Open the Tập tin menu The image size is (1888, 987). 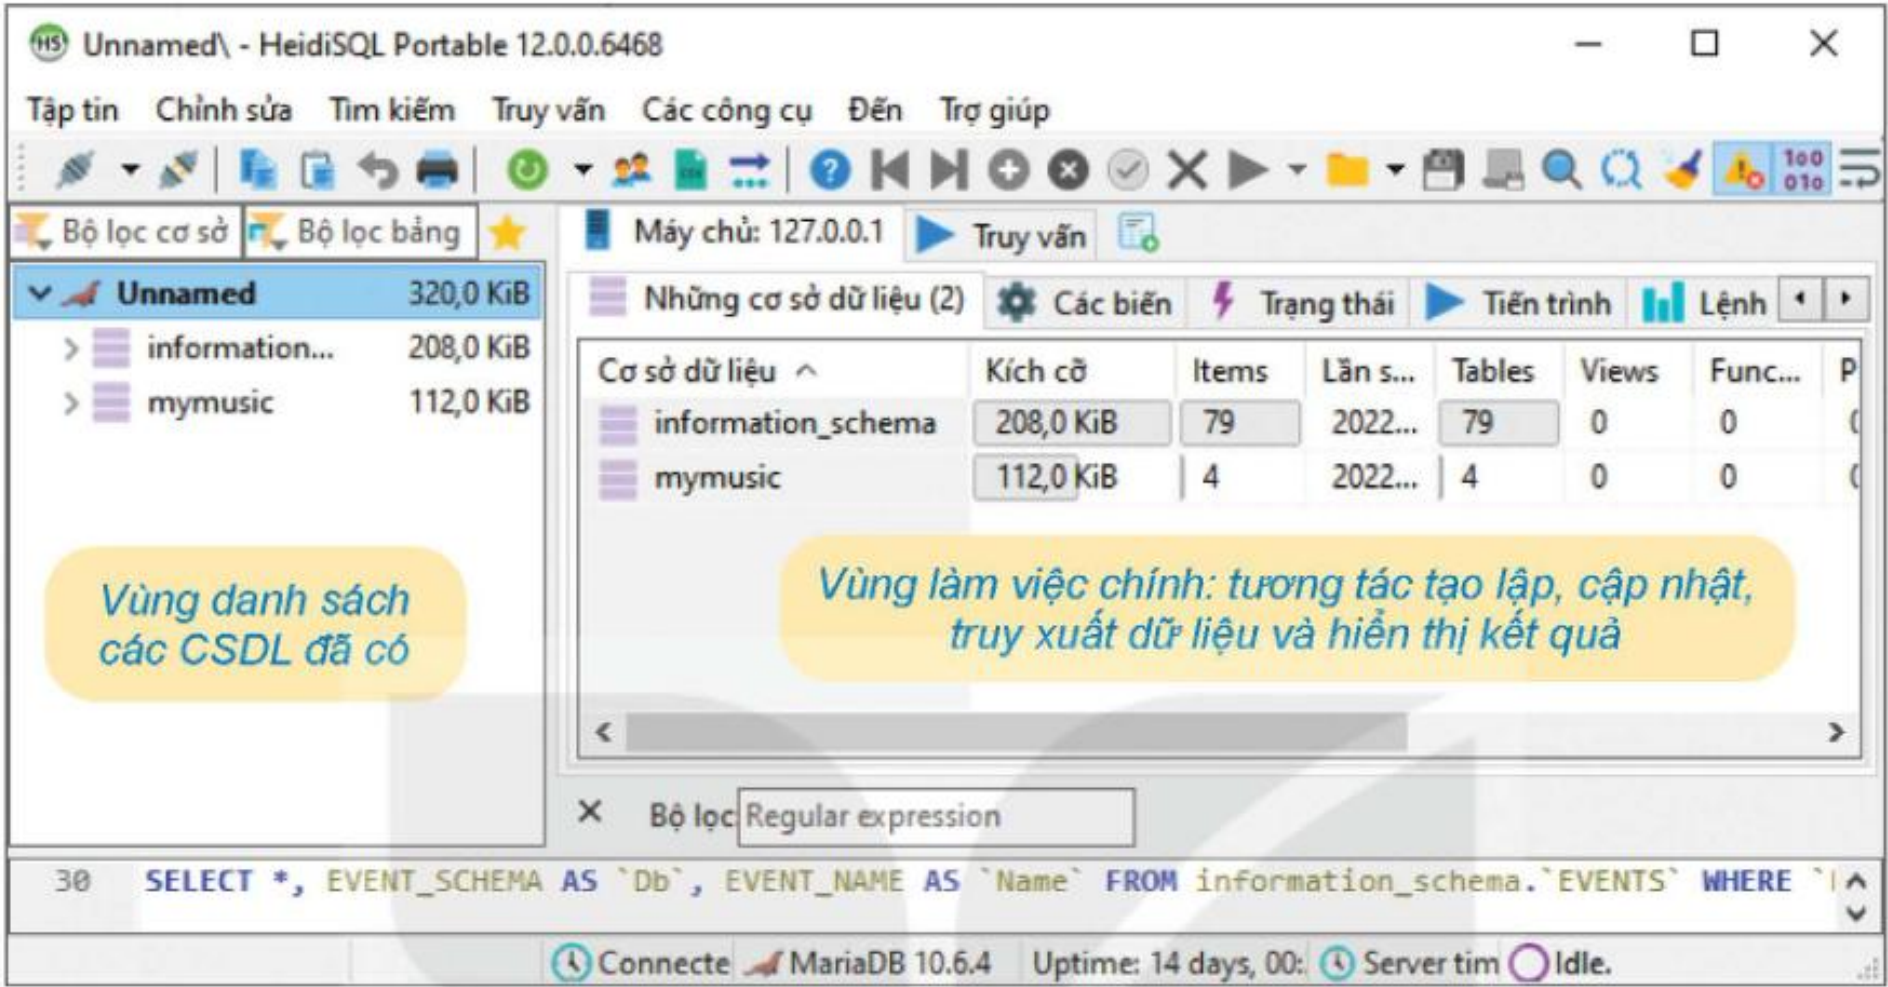[x=72, y=110]
